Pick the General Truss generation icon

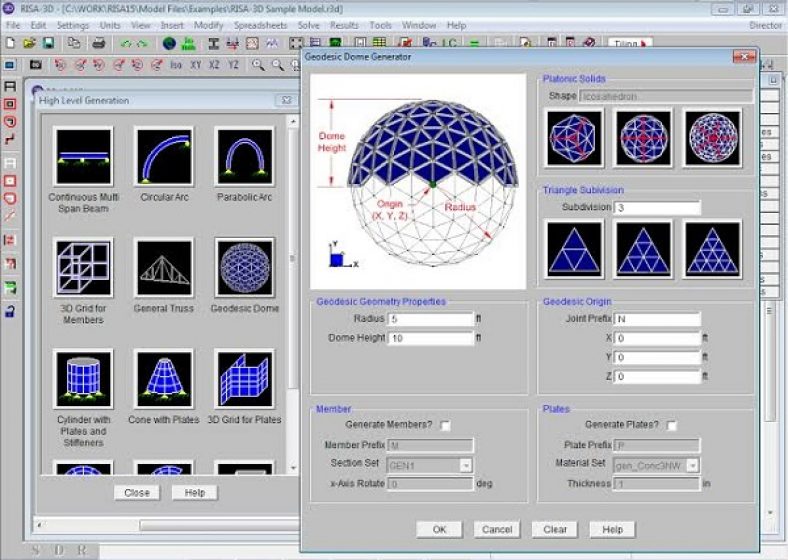point(164,267)
